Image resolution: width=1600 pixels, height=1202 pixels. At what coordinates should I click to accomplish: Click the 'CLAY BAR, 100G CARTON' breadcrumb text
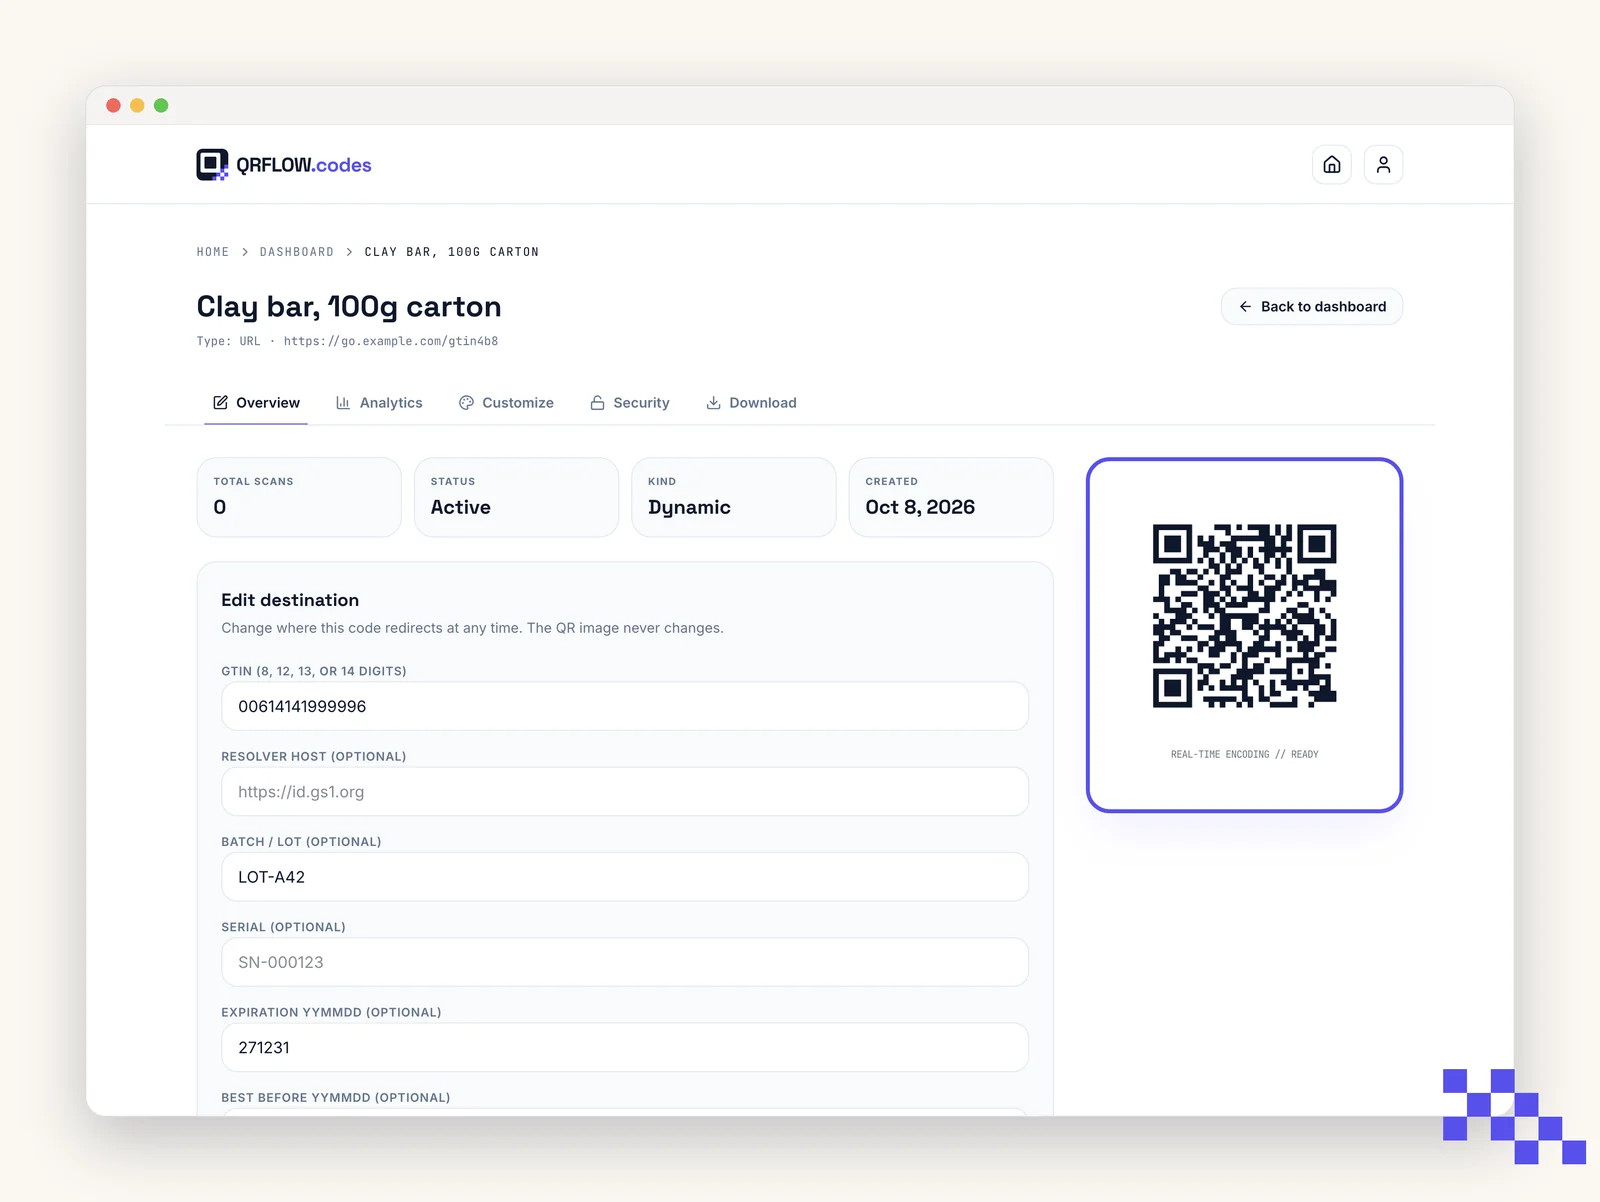452,252
